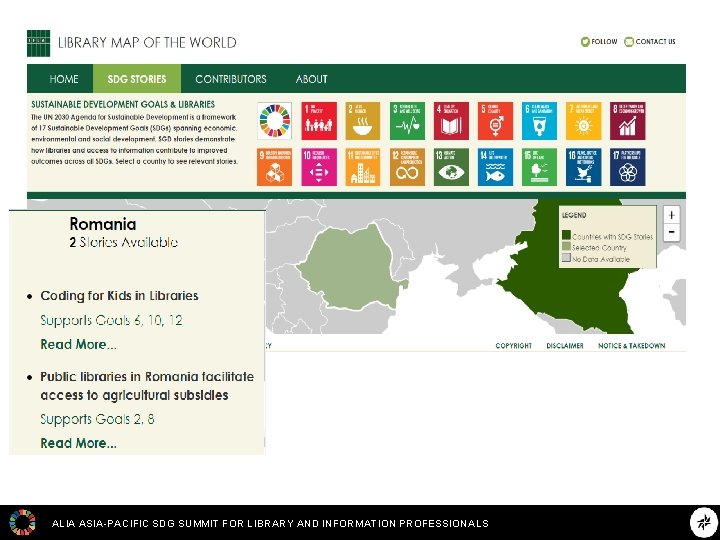Image resolution: width=720 pixels, height=540 pixels.
Task: Open the Contributors tab
Action: [x=231, y=79]
